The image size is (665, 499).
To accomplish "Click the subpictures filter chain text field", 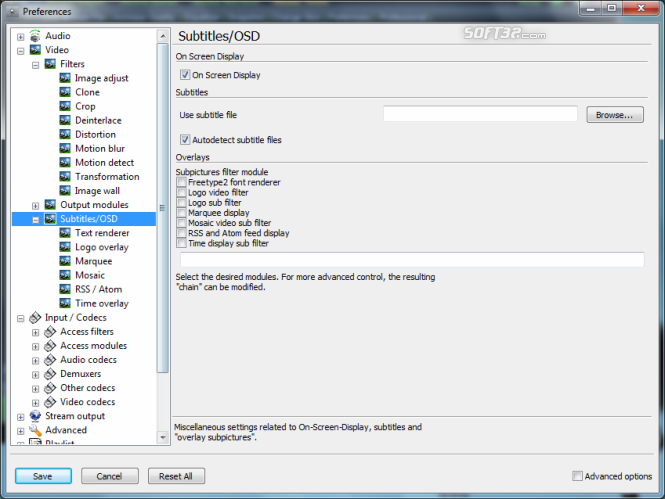I will [x=412, y=259].
